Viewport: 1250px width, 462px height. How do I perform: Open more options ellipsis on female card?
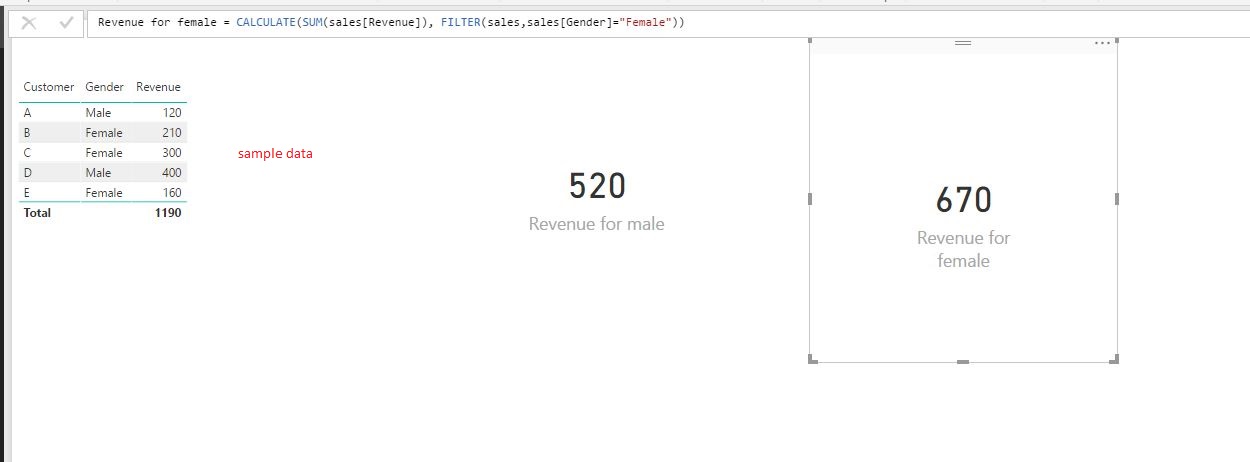pyautogui.click(x=1103, y=43)
